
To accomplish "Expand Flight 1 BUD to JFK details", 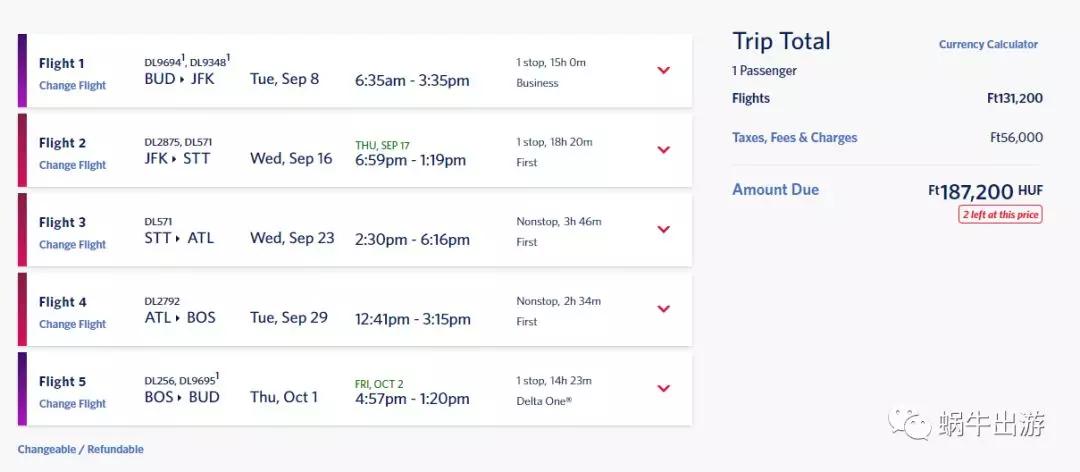I will [x=663, y=70].
